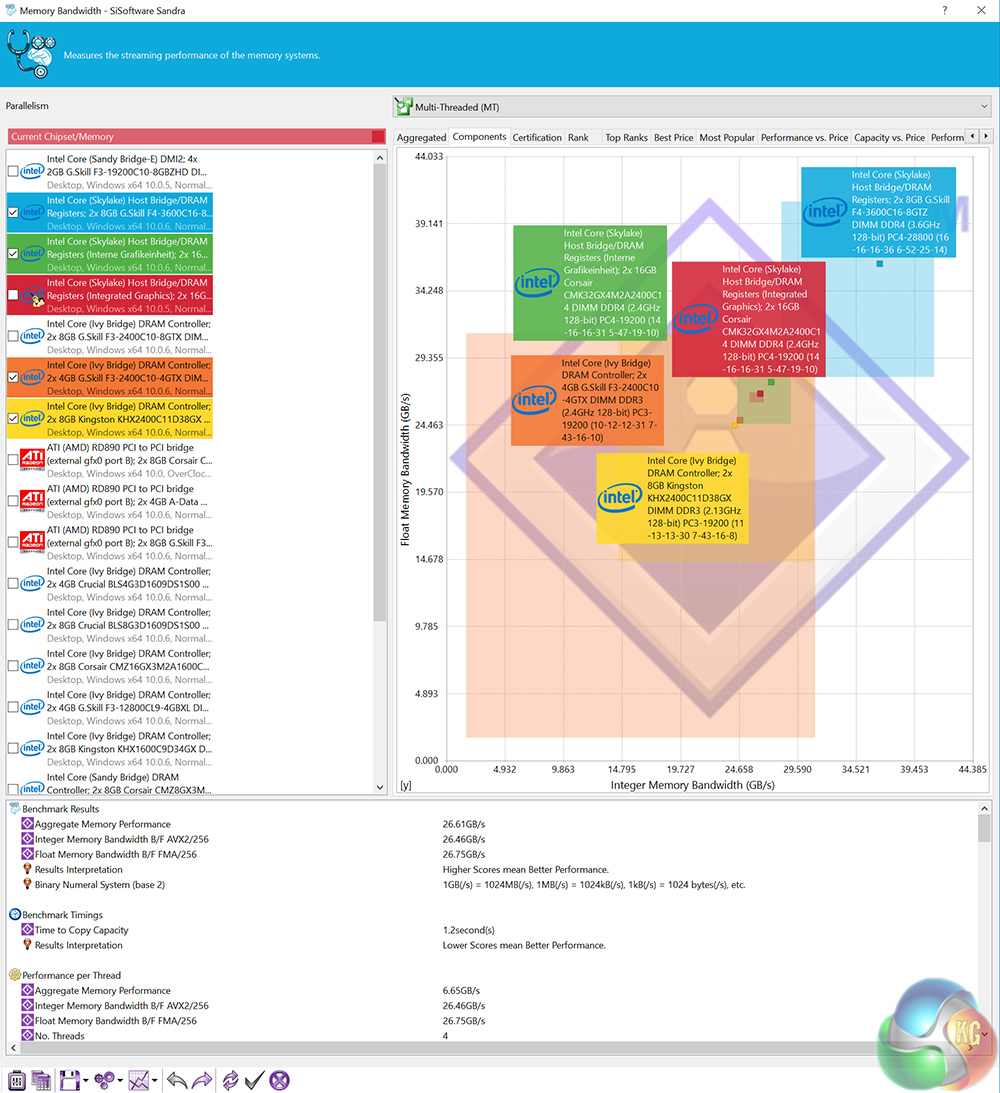This screenshot has height=1093, width=1000.
Task: Open the Best Price tab
Action: 673,137
